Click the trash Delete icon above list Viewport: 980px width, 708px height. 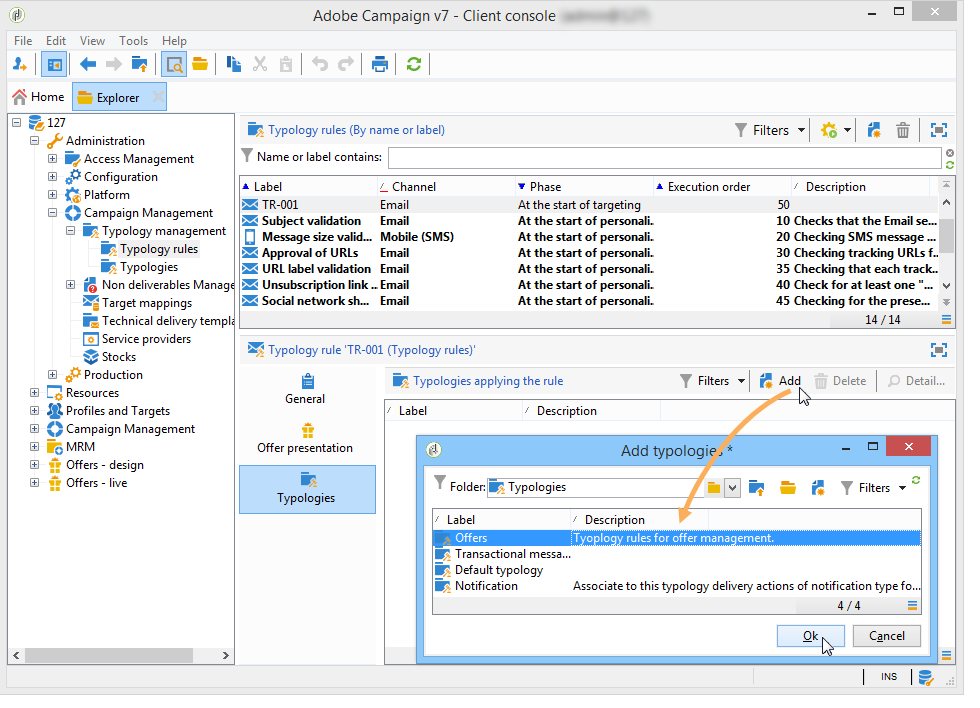click(903, 130)
